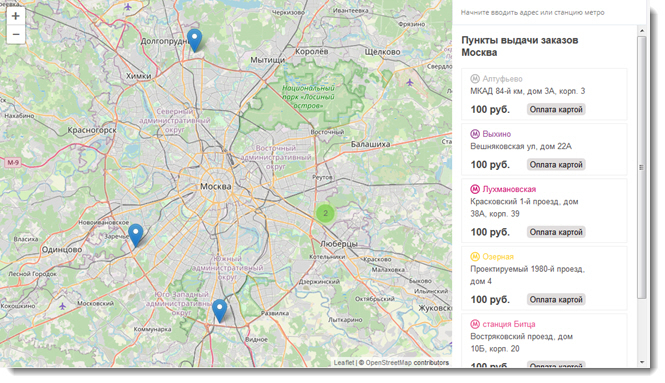Screen dimensions: 665x383
Task: Open the OpenStreetMap contributors link
Action: point(407,363)
